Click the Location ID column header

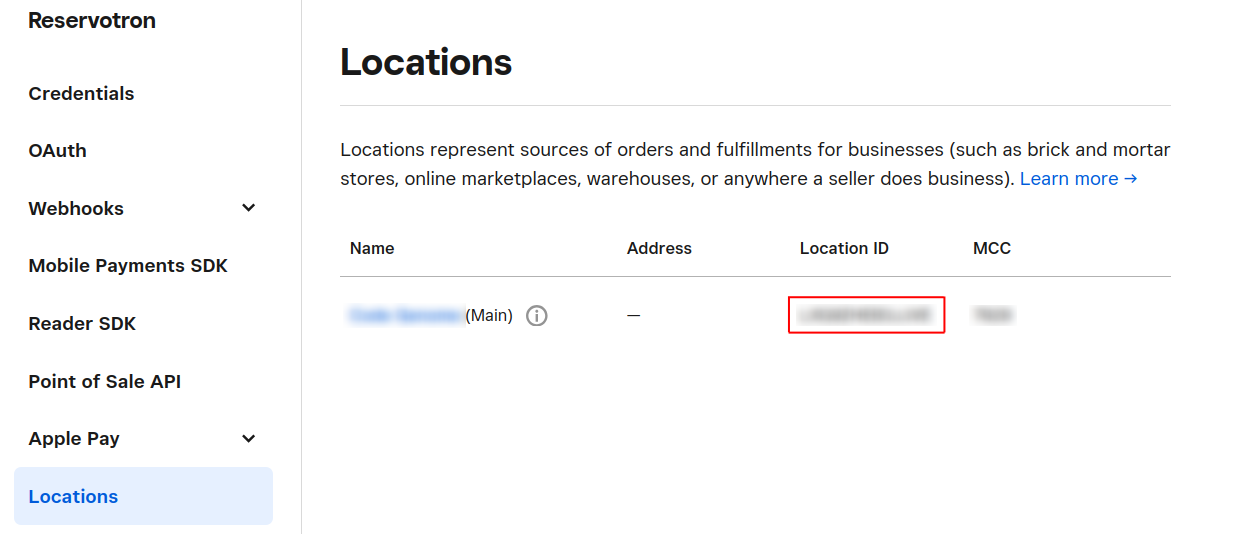(844, 248)
